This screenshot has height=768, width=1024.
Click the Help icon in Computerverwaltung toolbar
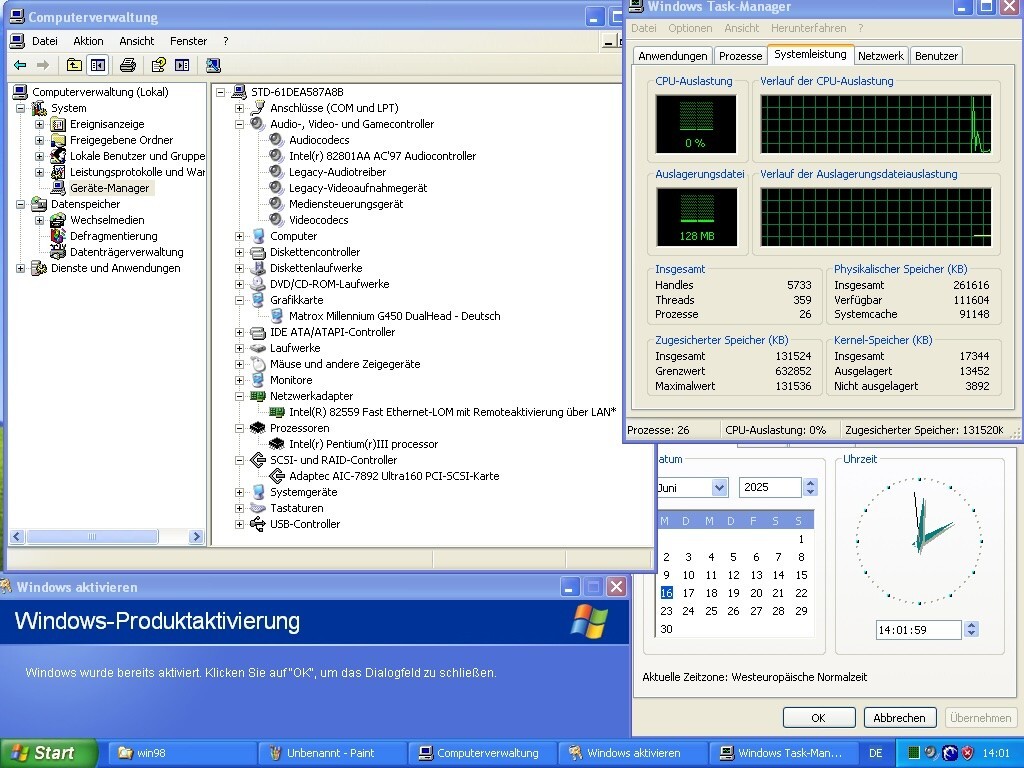[x=159, y=65]
